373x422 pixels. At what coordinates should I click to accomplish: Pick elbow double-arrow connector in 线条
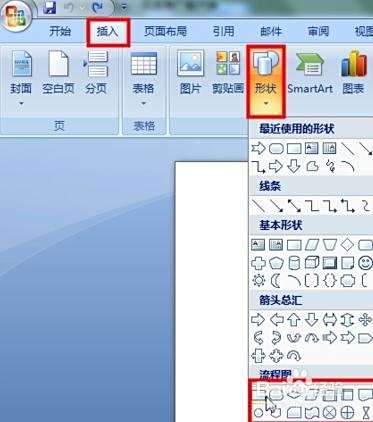(348, 206)
